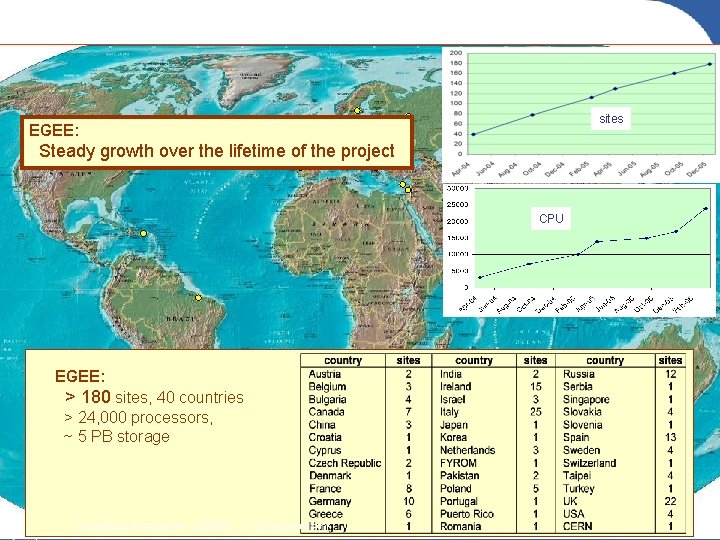This screenshot has height=540, width=720.
Task: Select the 'Sweden' table cell
Action: [x=581, y=450]
